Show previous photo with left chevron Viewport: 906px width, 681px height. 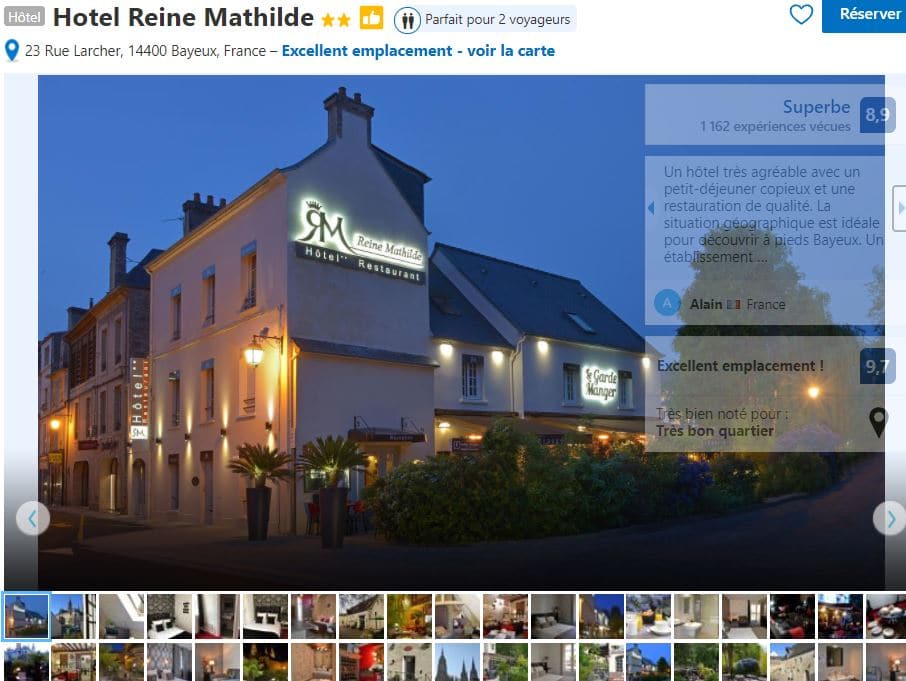32,519
